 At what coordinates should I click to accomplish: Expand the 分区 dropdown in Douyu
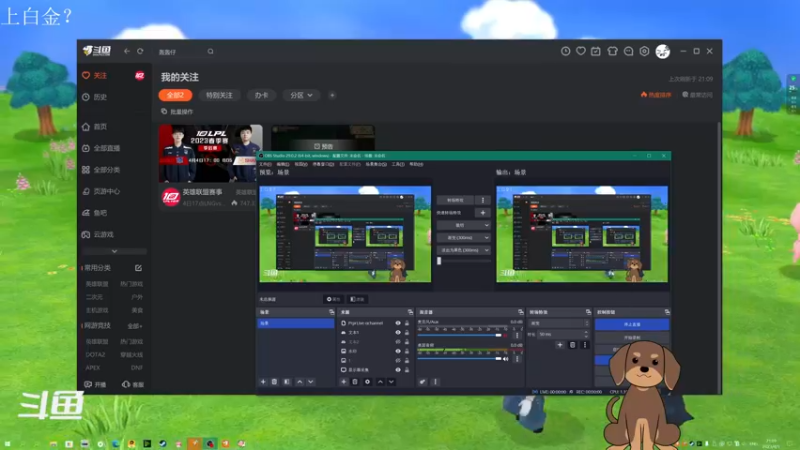click(x=301, y=95)
